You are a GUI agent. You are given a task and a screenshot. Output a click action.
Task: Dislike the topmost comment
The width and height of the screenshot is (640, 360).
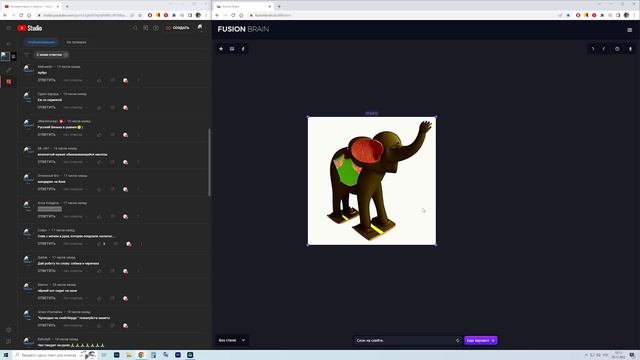112,80
